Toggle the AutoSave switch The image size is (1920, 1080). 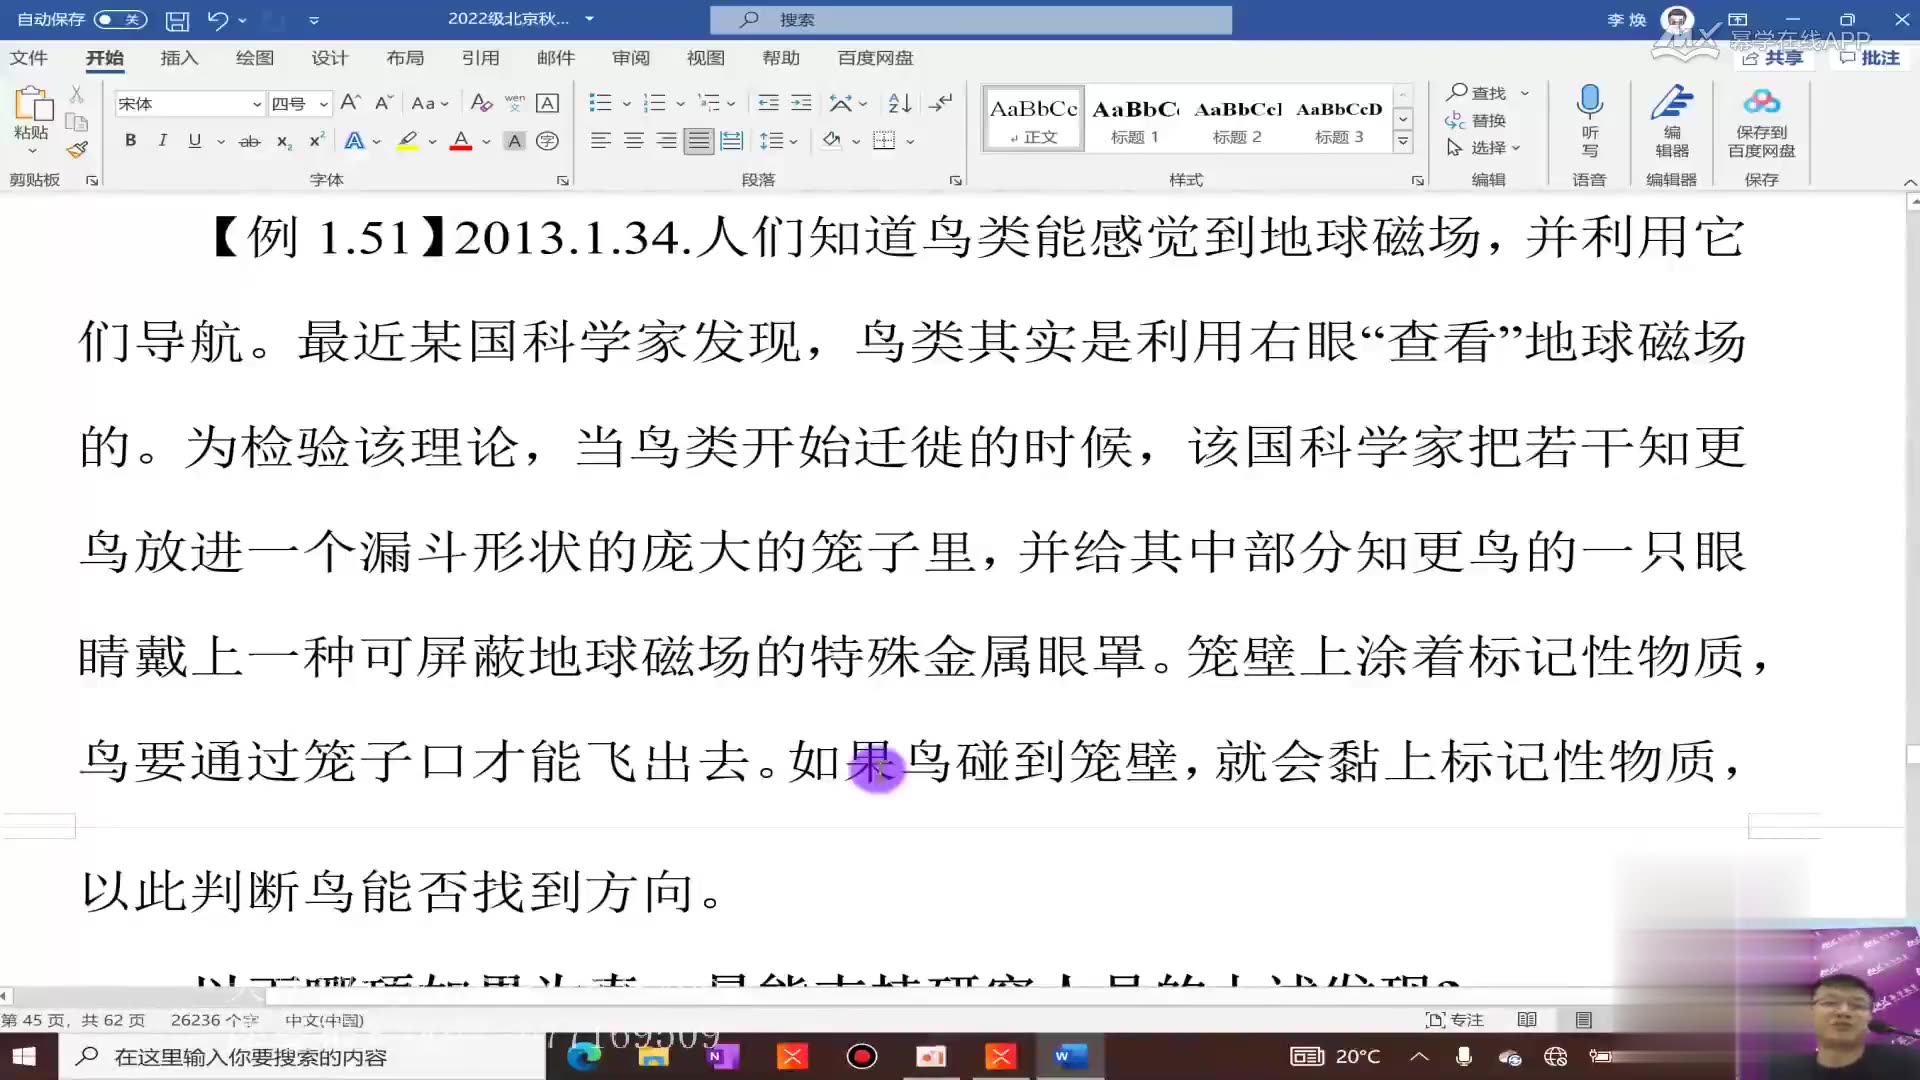(x=120, y=19)
